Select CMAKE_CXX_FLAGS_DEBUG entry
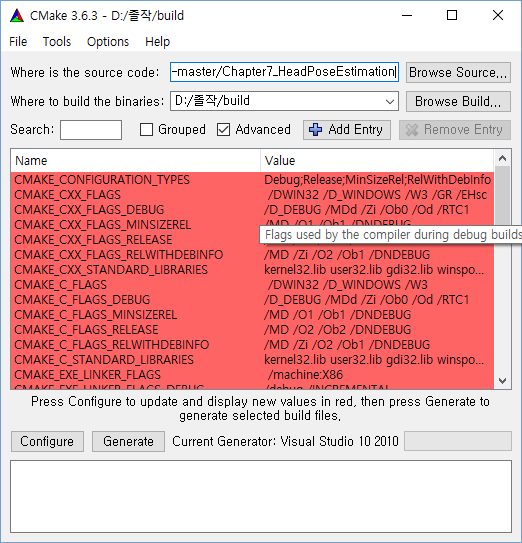This screenshot has height=543, width=522. pos(89,210)
